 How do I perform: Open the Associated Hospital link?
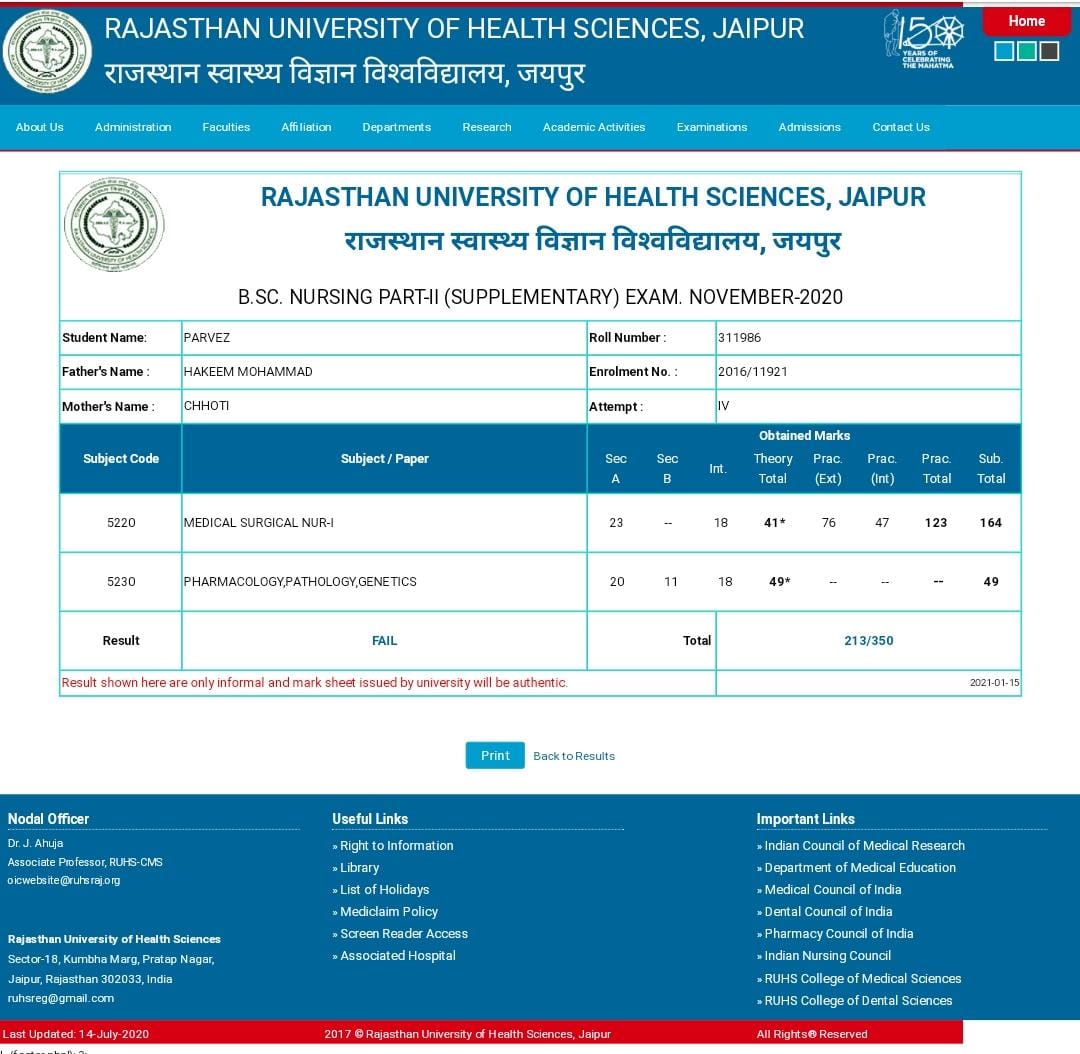pyautogui.click(x=397, y=955)
